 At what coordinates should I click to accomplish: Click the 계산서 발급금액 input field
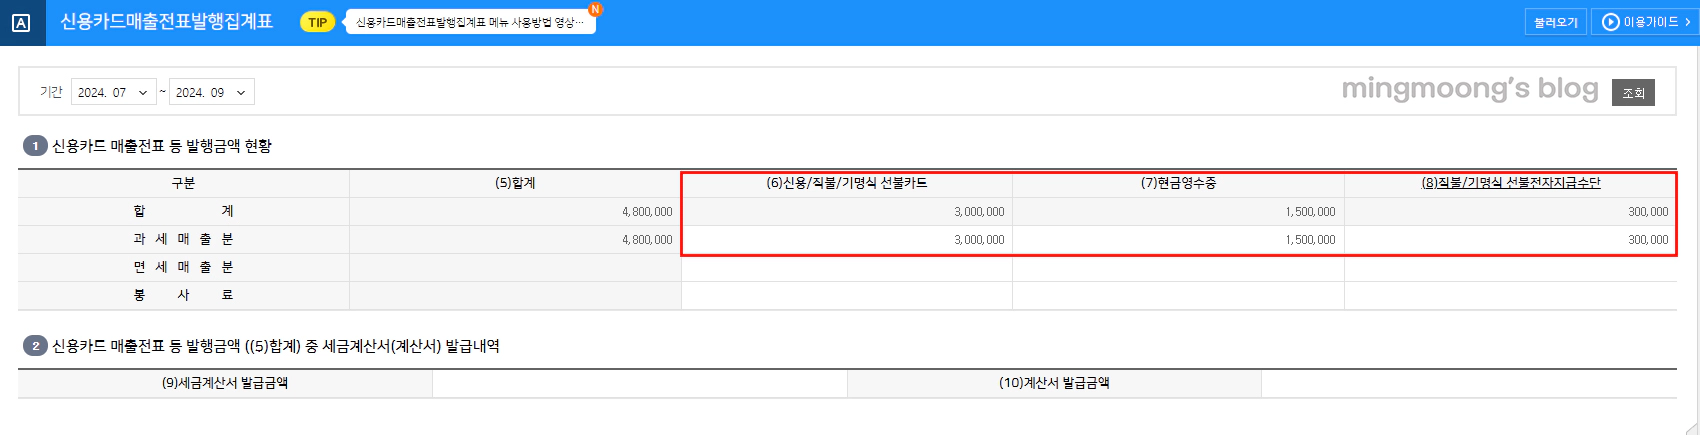[1469, 383]
